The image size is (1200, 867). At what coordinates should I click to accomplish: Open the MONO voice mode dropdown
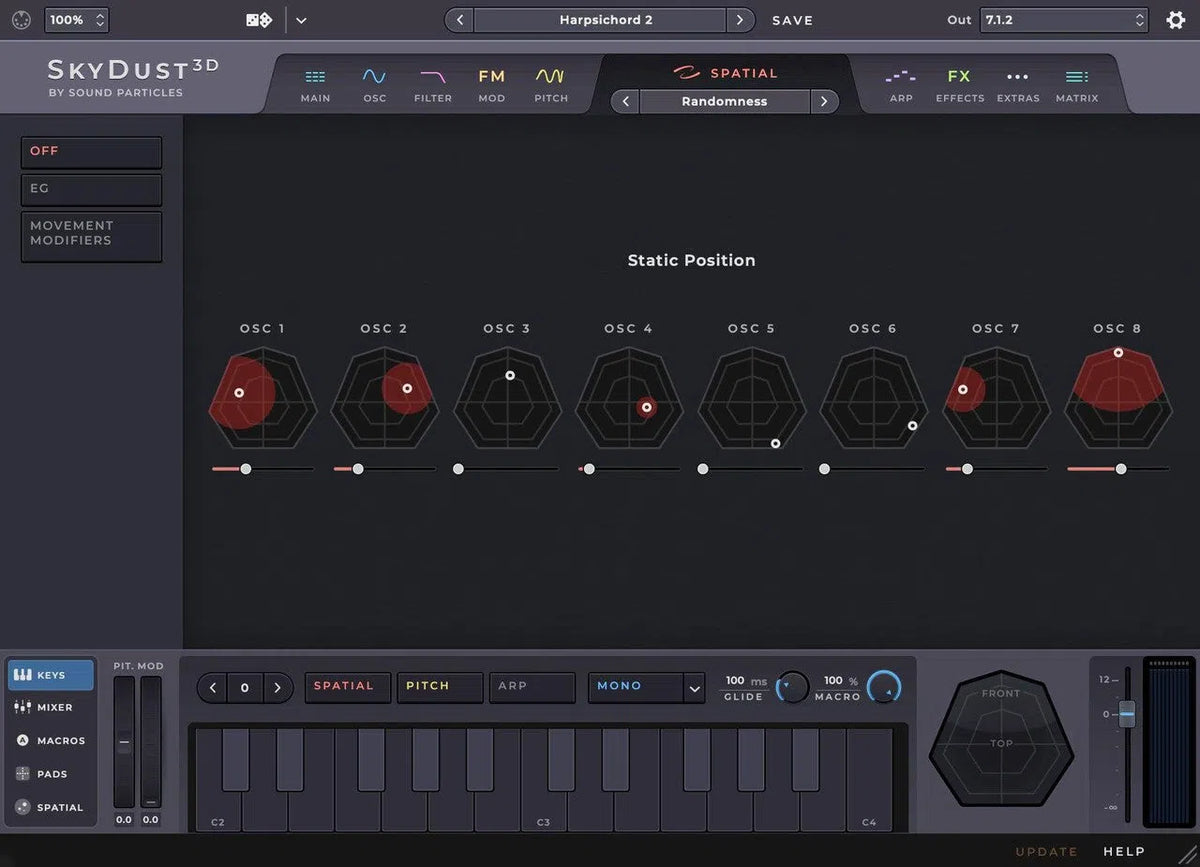[646, 687]
